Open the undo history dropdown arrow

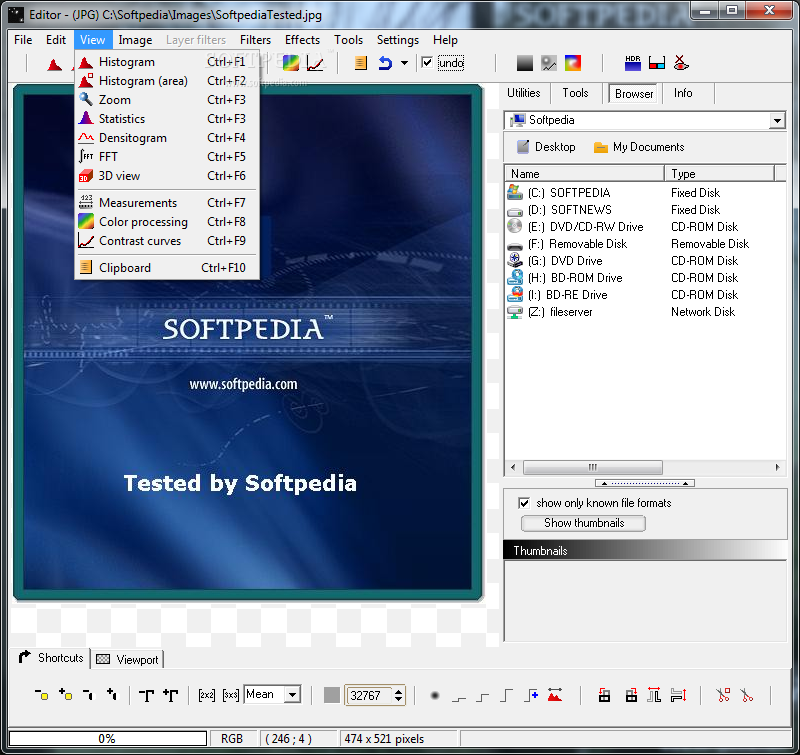404,63
